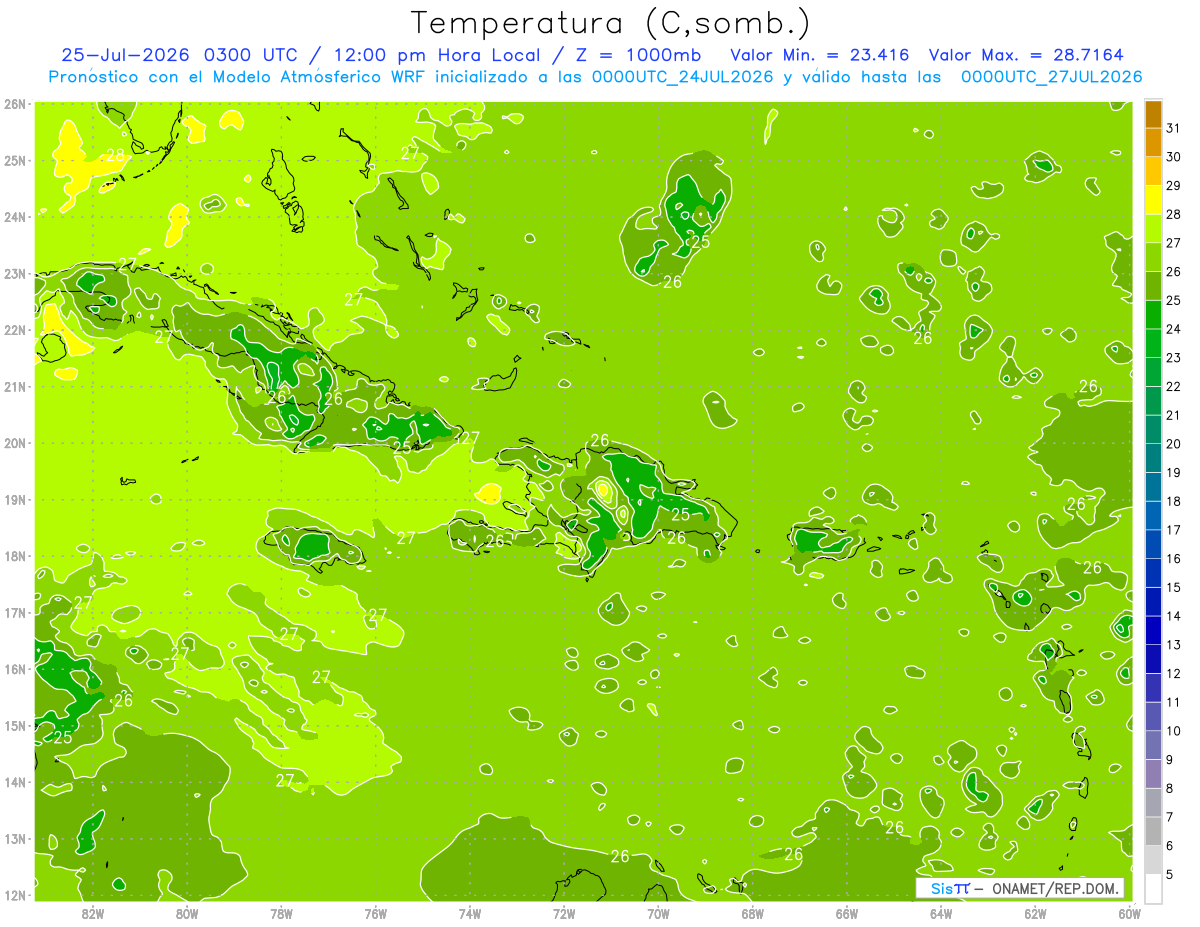Click the '76W' longitude axis label

376,913
